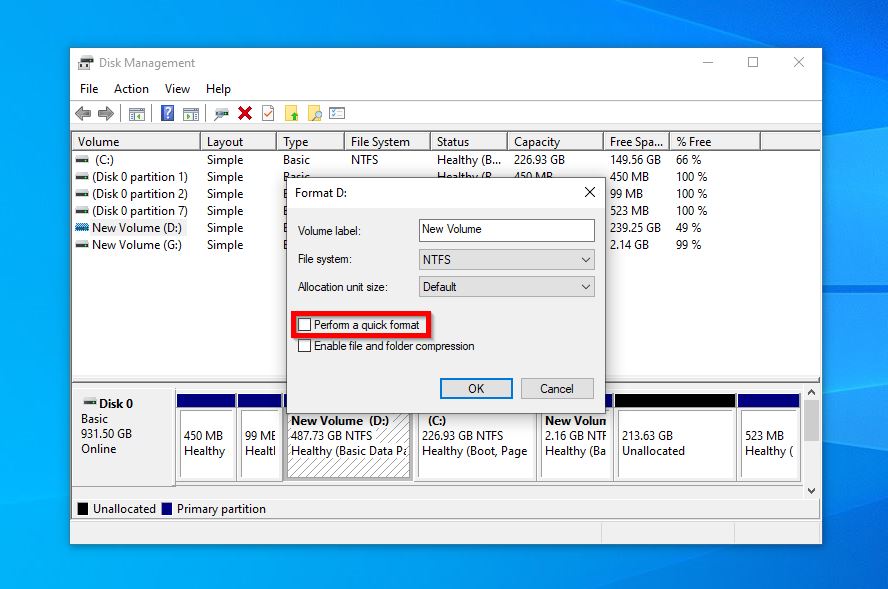888x589 pixels.
Task: Check Enable file and folder compression
Action: [x=305, y=345]
